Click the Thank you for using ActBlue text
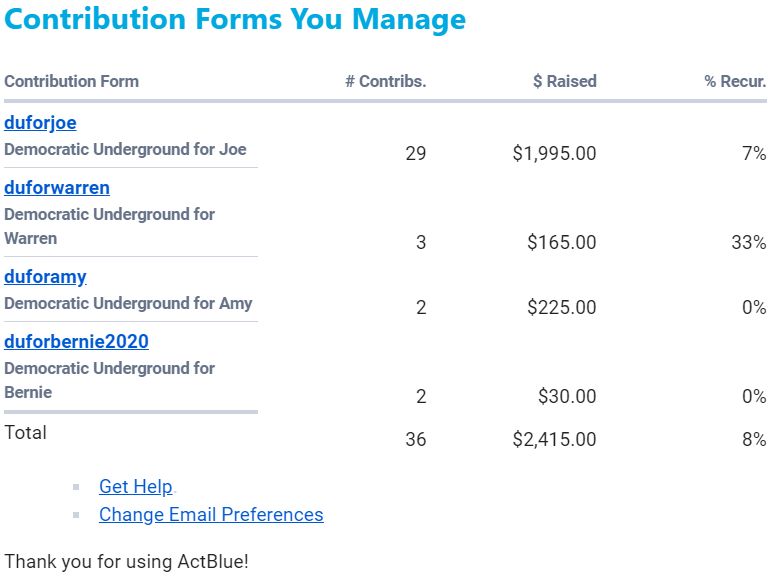Screen dimensions: 778x586 [126, 562]
